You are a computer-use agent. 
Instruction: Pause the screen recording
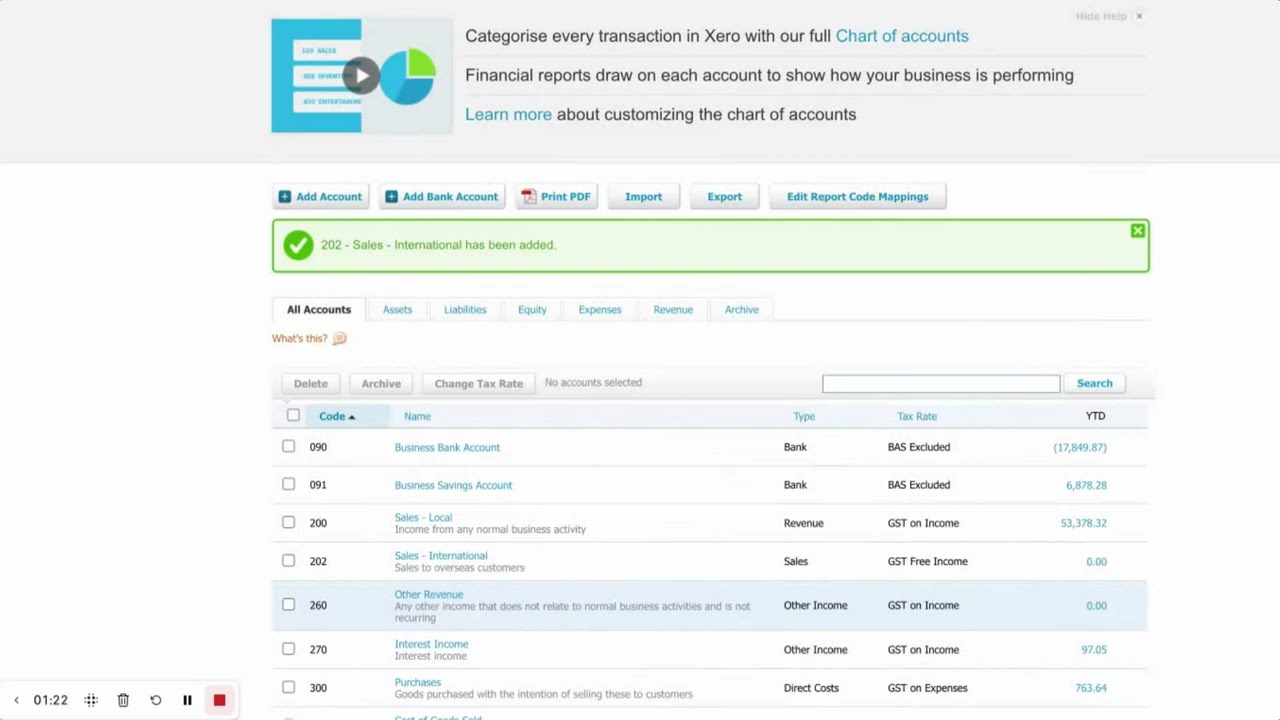[x=187, y=701]
